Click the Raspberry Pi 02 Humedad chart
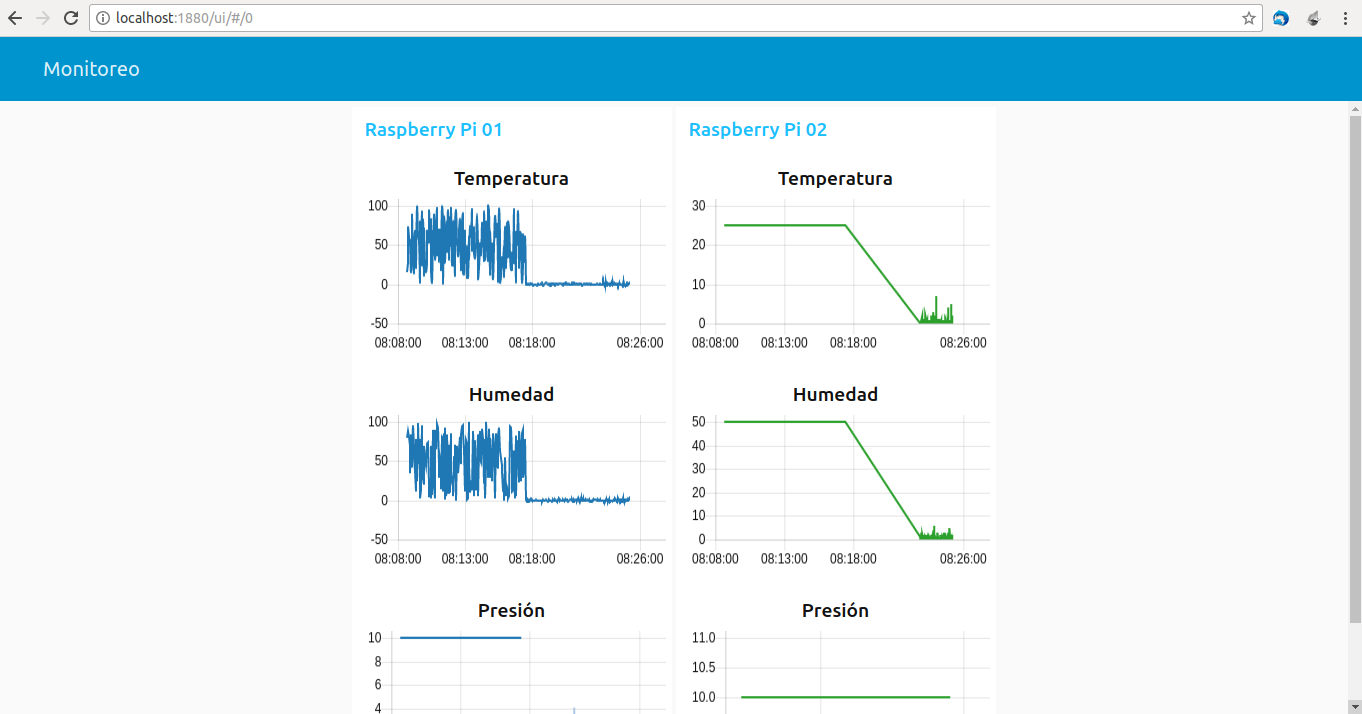1362x714 pixels. pyautogui.click(x=835, y=478)
